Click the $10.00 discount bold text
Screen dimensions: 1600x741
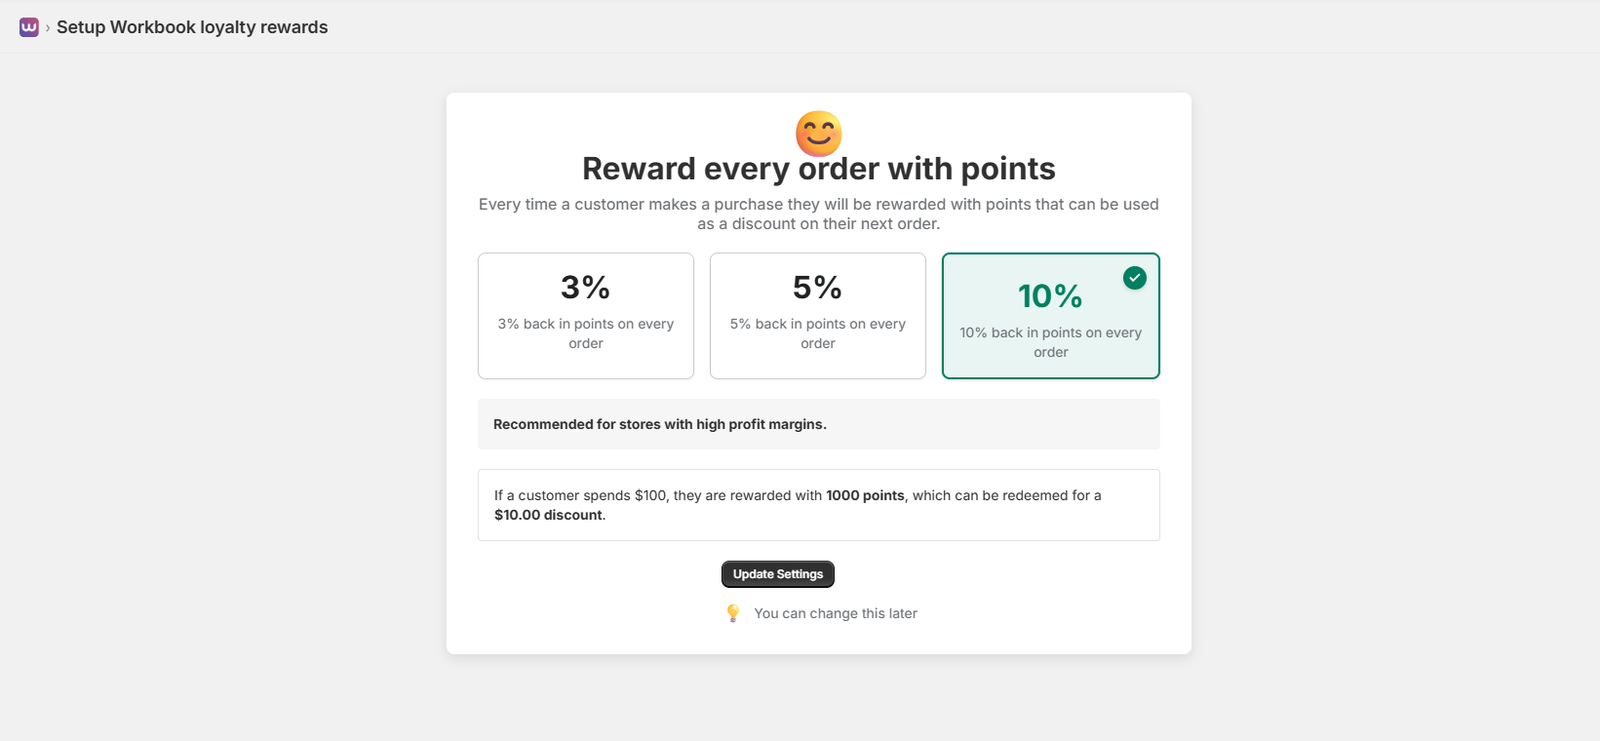548,515
